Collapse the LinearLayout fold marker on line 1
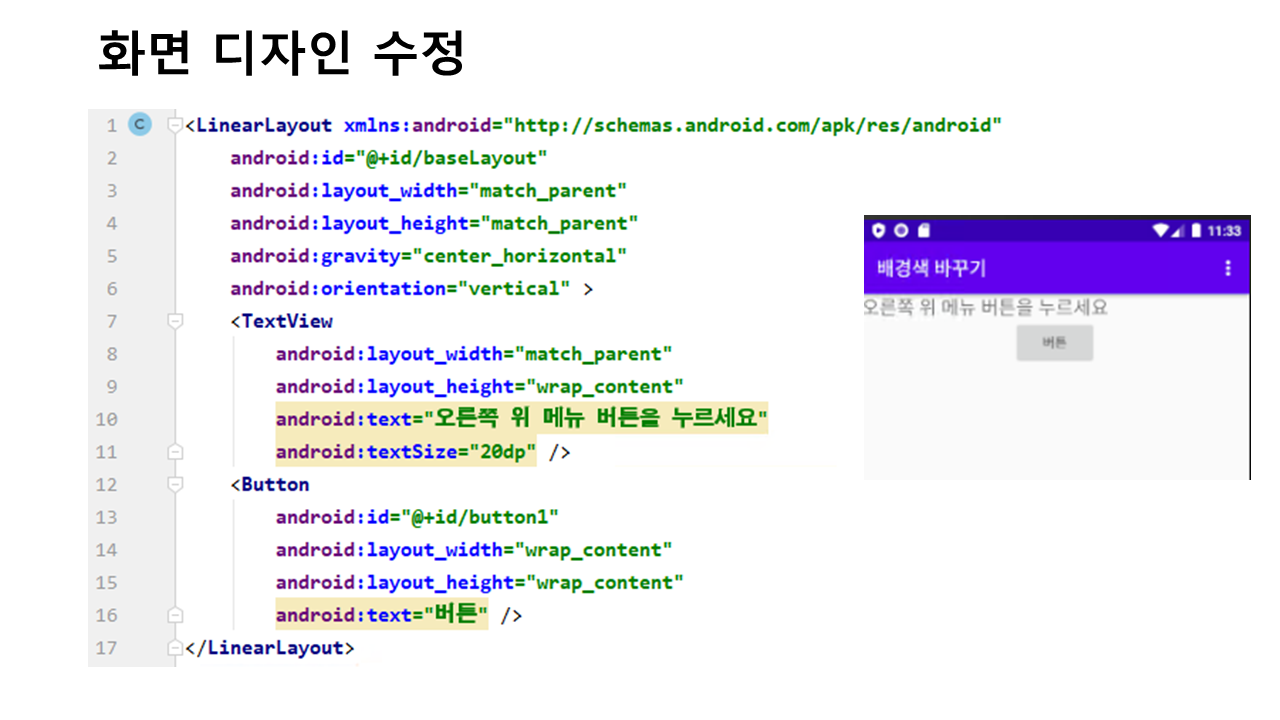The height and width of the screenshot is (720, 1280). tap(175, 125)
